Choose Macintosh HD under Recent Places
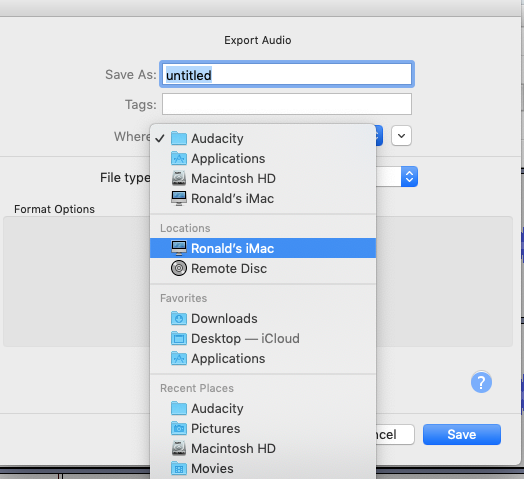The width and height of the screenshot is (524, 479). pos(263,449)
